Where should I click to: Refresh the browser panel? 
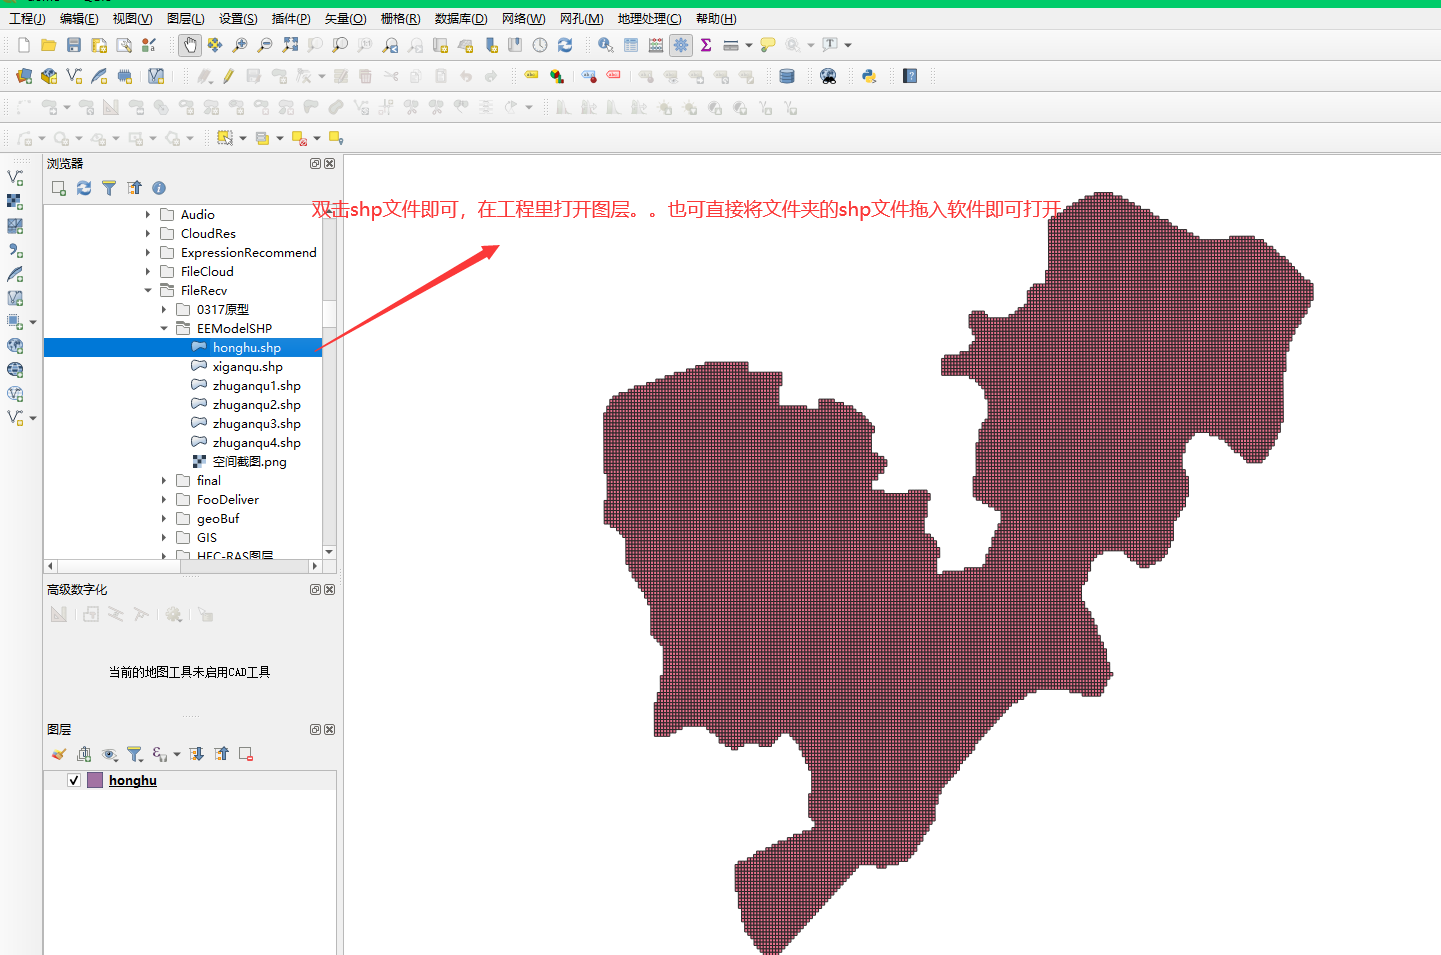point(84,188)
